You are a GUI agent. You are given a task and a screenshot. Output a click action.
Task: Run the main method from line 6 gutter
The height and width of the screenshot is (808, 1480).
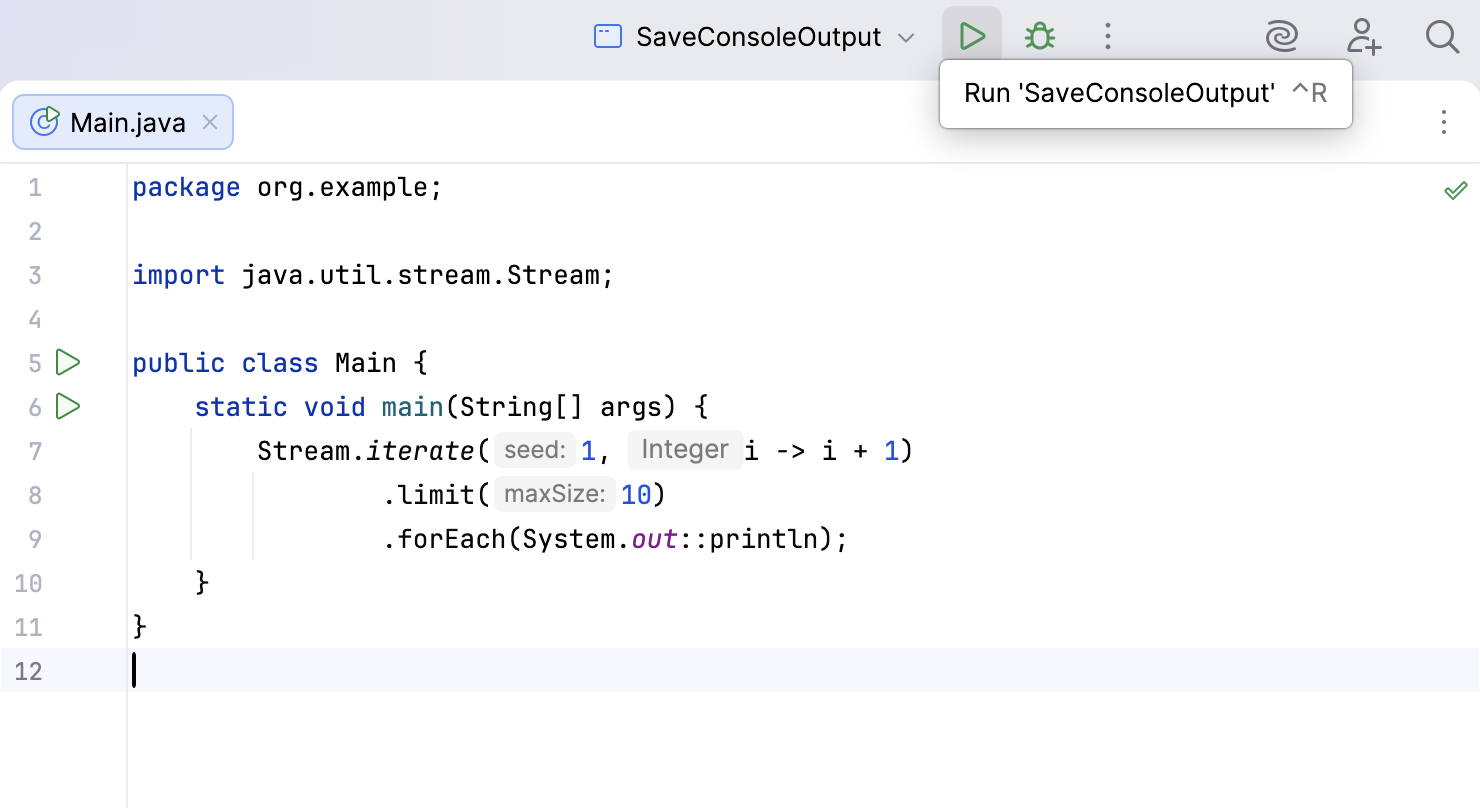[x=67, y=406]
